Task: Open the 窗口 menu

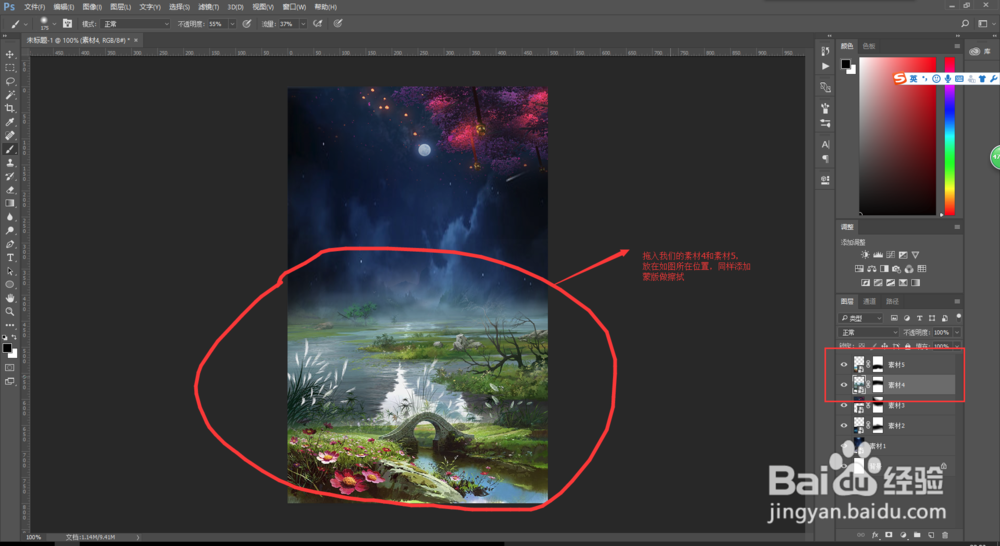Action: [x=293, y=7]
